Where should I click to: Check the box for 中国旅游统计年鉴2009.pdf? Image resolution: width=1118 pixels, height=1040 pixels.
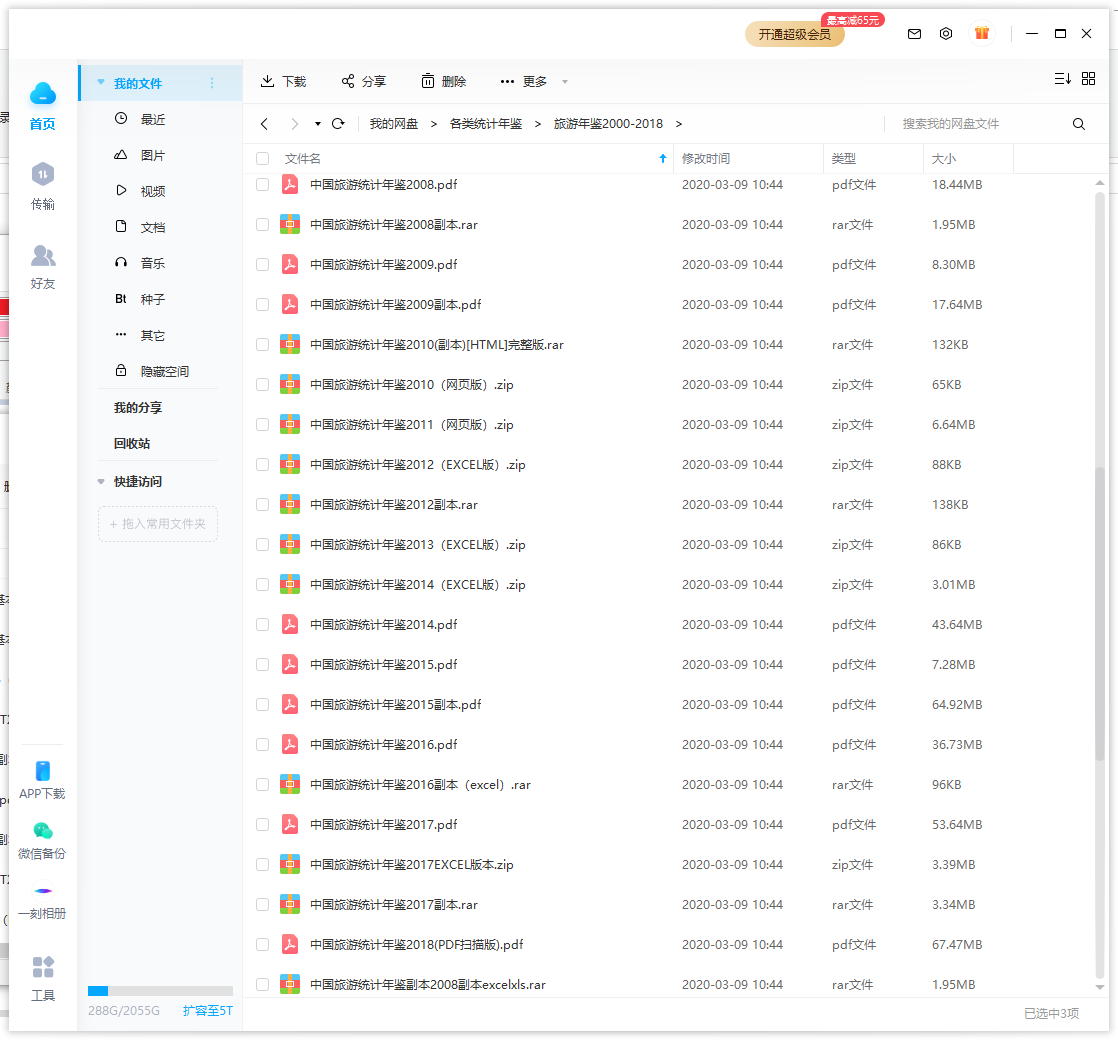(262, 264)
